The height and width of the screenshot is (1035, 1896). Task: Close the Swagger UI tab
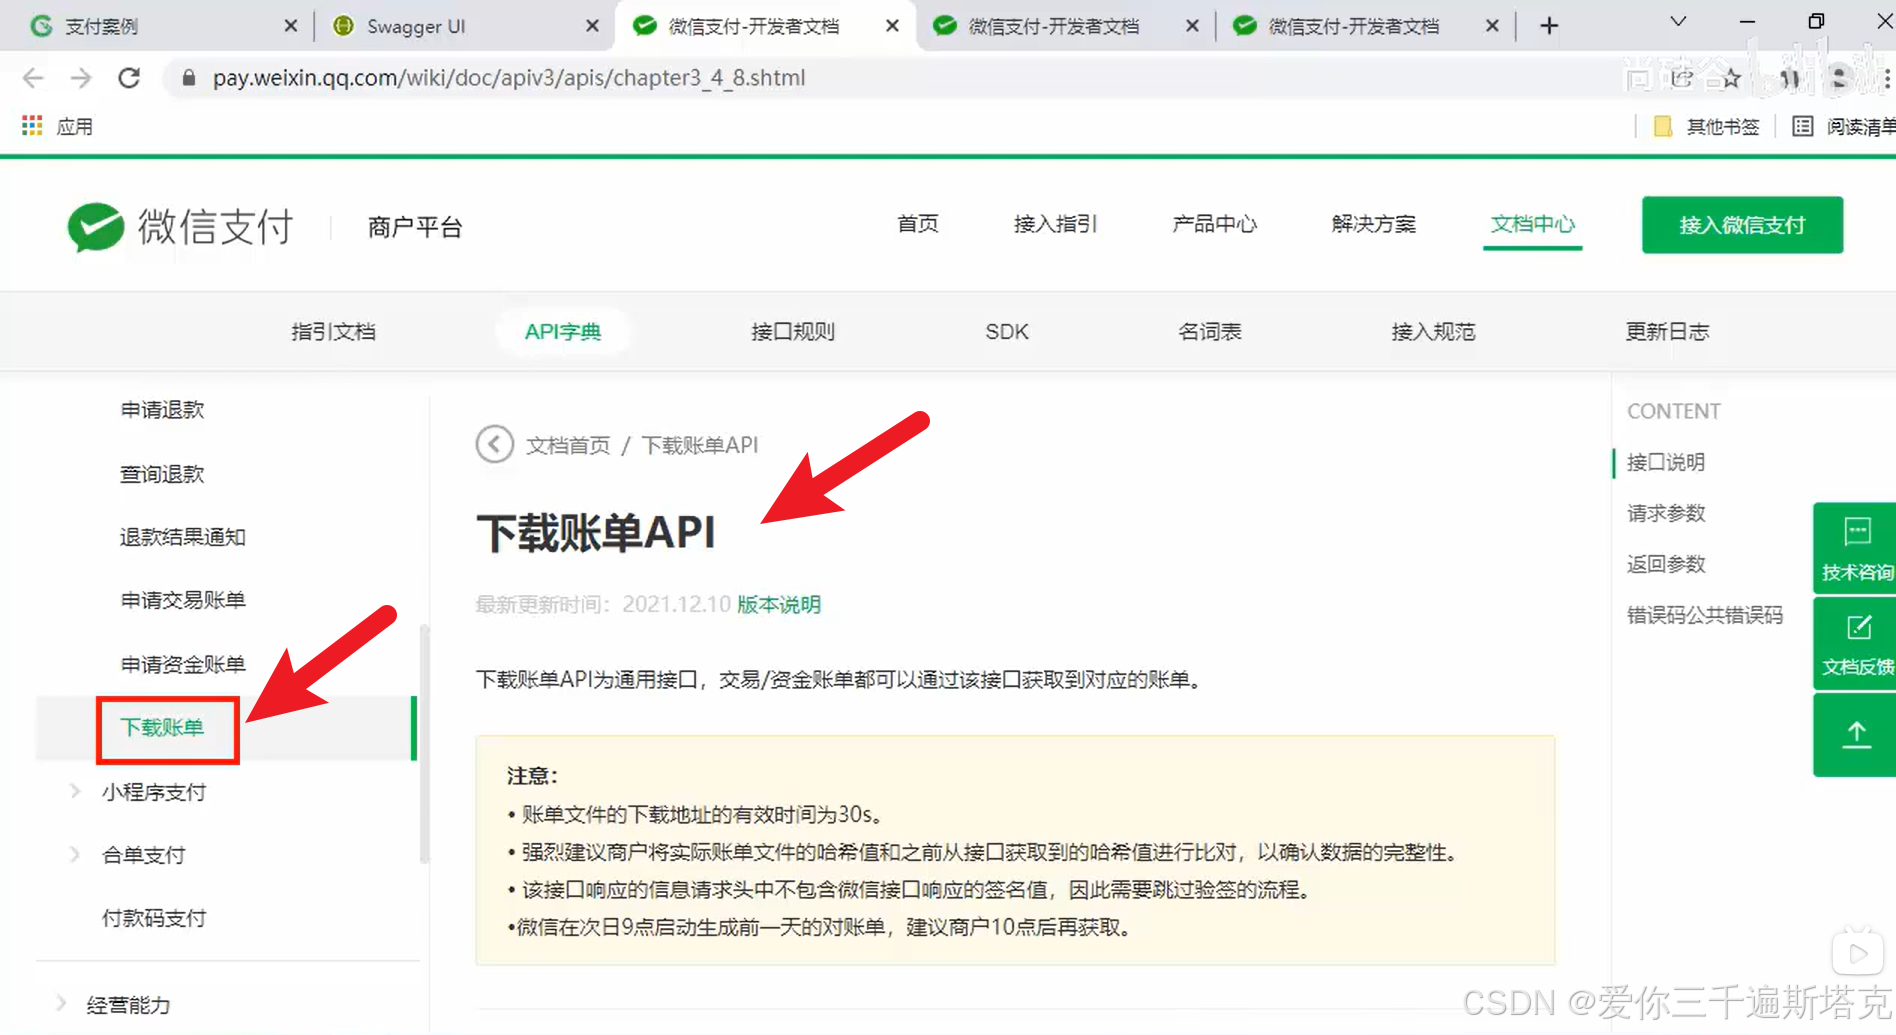592,26
